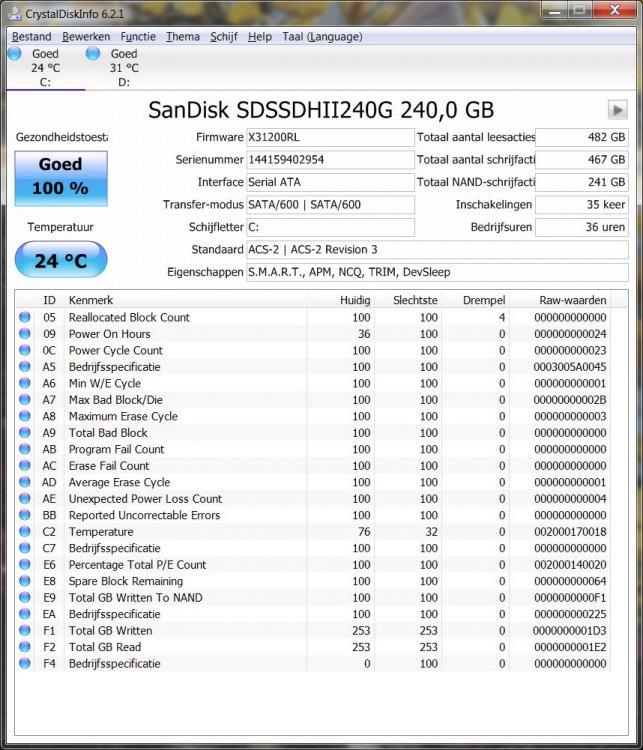Open the Thema menu
This screenshot has width=643, height=750.
pos(183,37)
